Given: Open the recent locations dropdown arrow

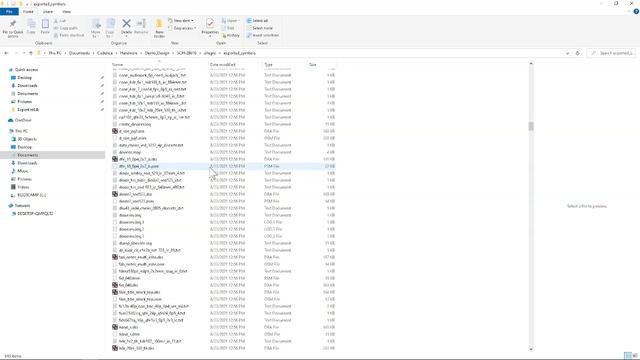Looking at the screenshot, I should coord(24,53).
